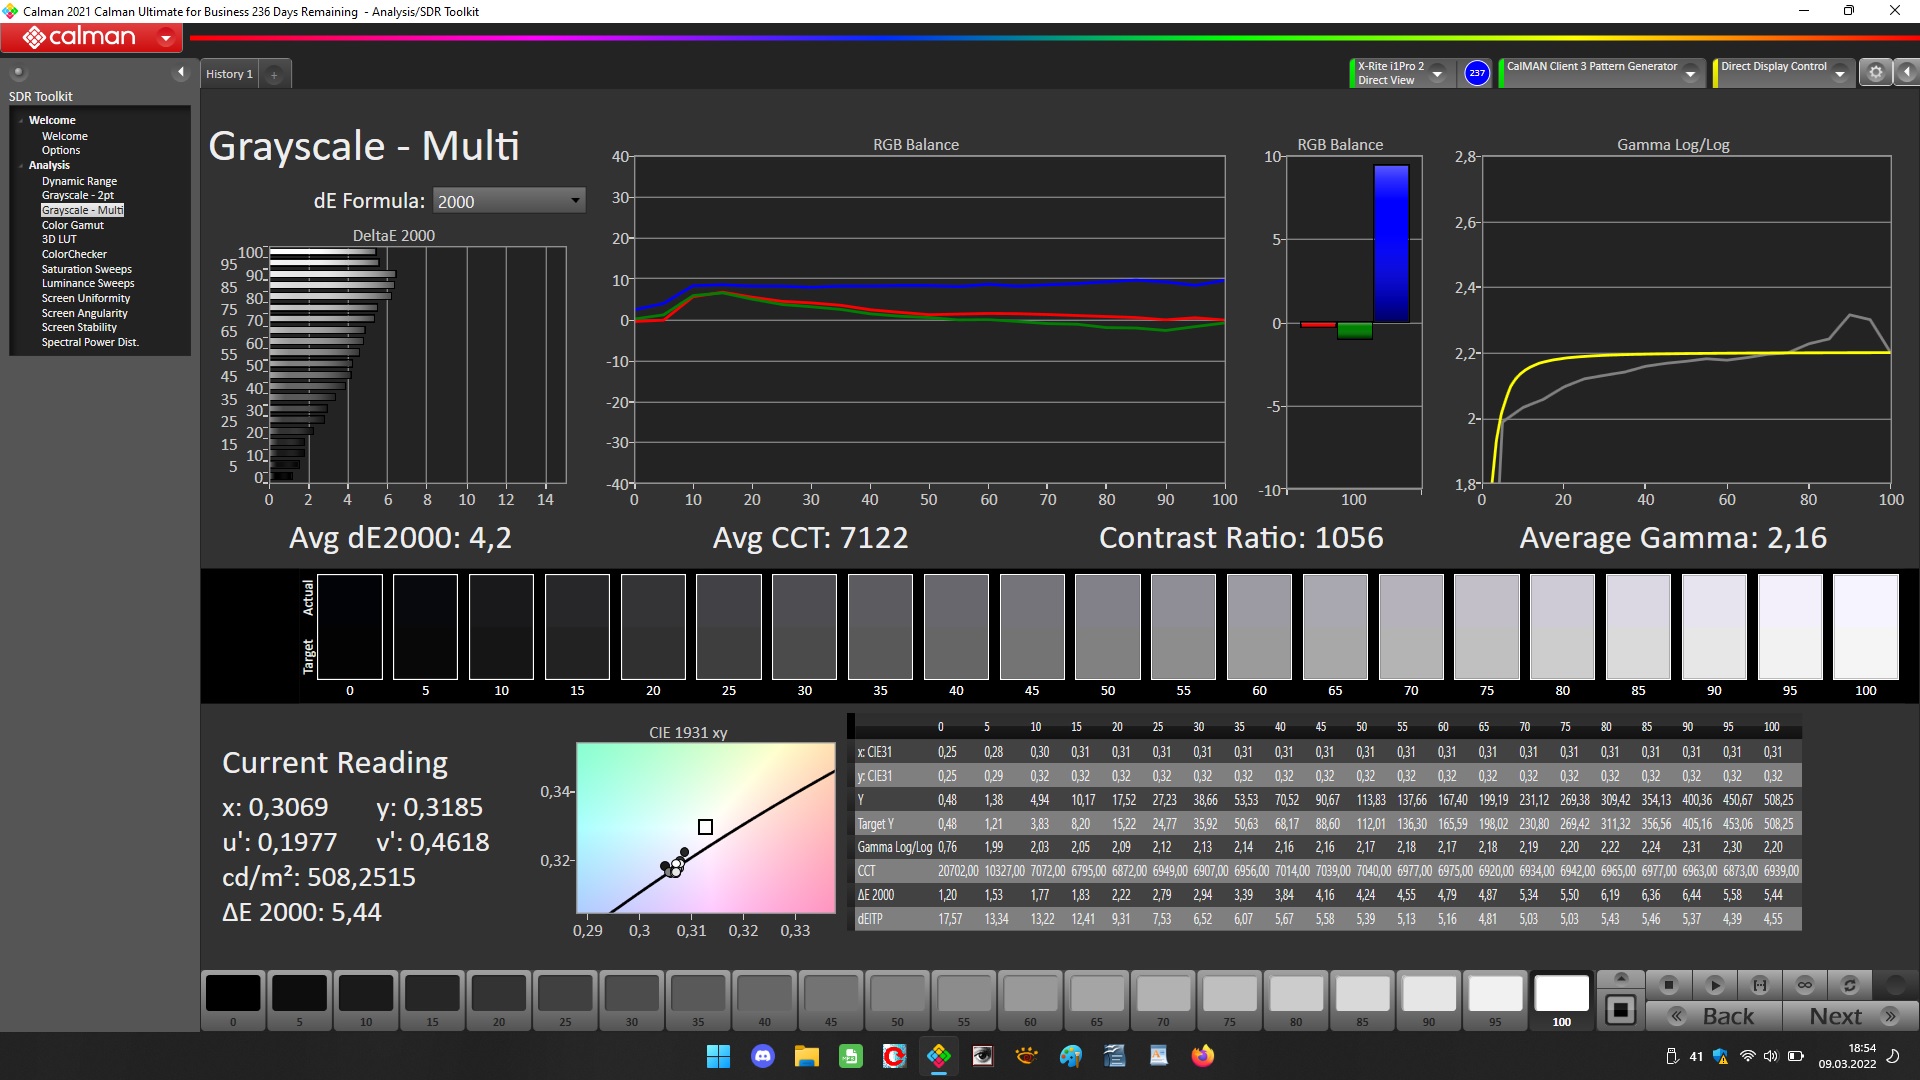Click the continuous infinity read icon
Image resolution: width=1920 pixels, height=1080 pixels.
1804,985
